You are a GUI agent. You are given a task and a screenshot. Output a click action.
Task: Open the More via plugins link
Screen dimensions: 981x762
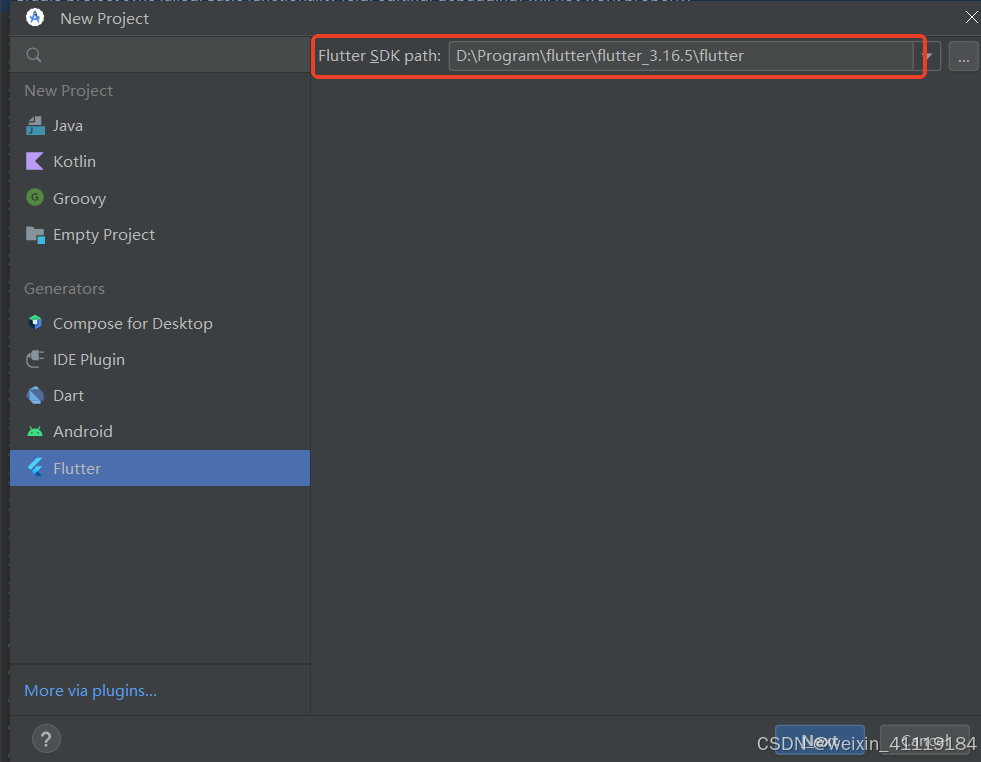click(x=90, y=691)
